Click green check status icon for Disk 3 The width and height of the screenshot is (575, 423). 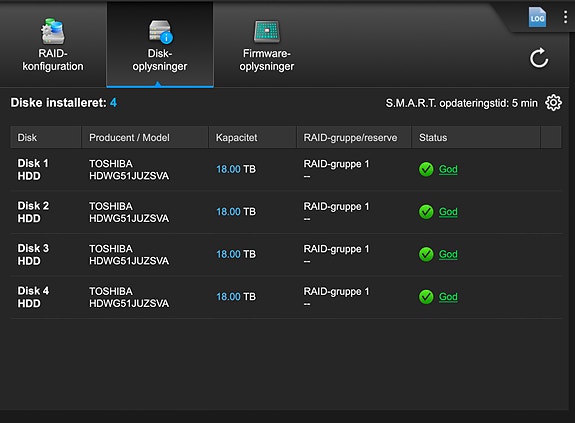426,254
